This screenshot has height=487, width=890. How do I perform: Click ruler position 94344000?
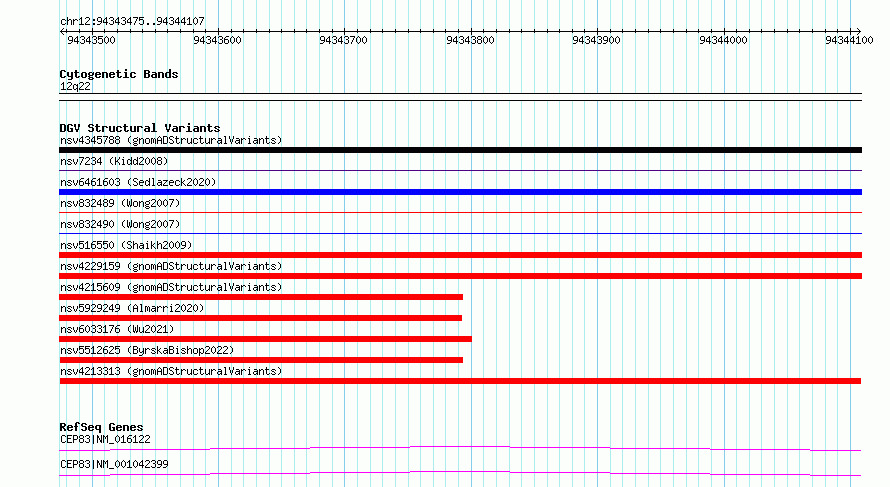(724, 40)
